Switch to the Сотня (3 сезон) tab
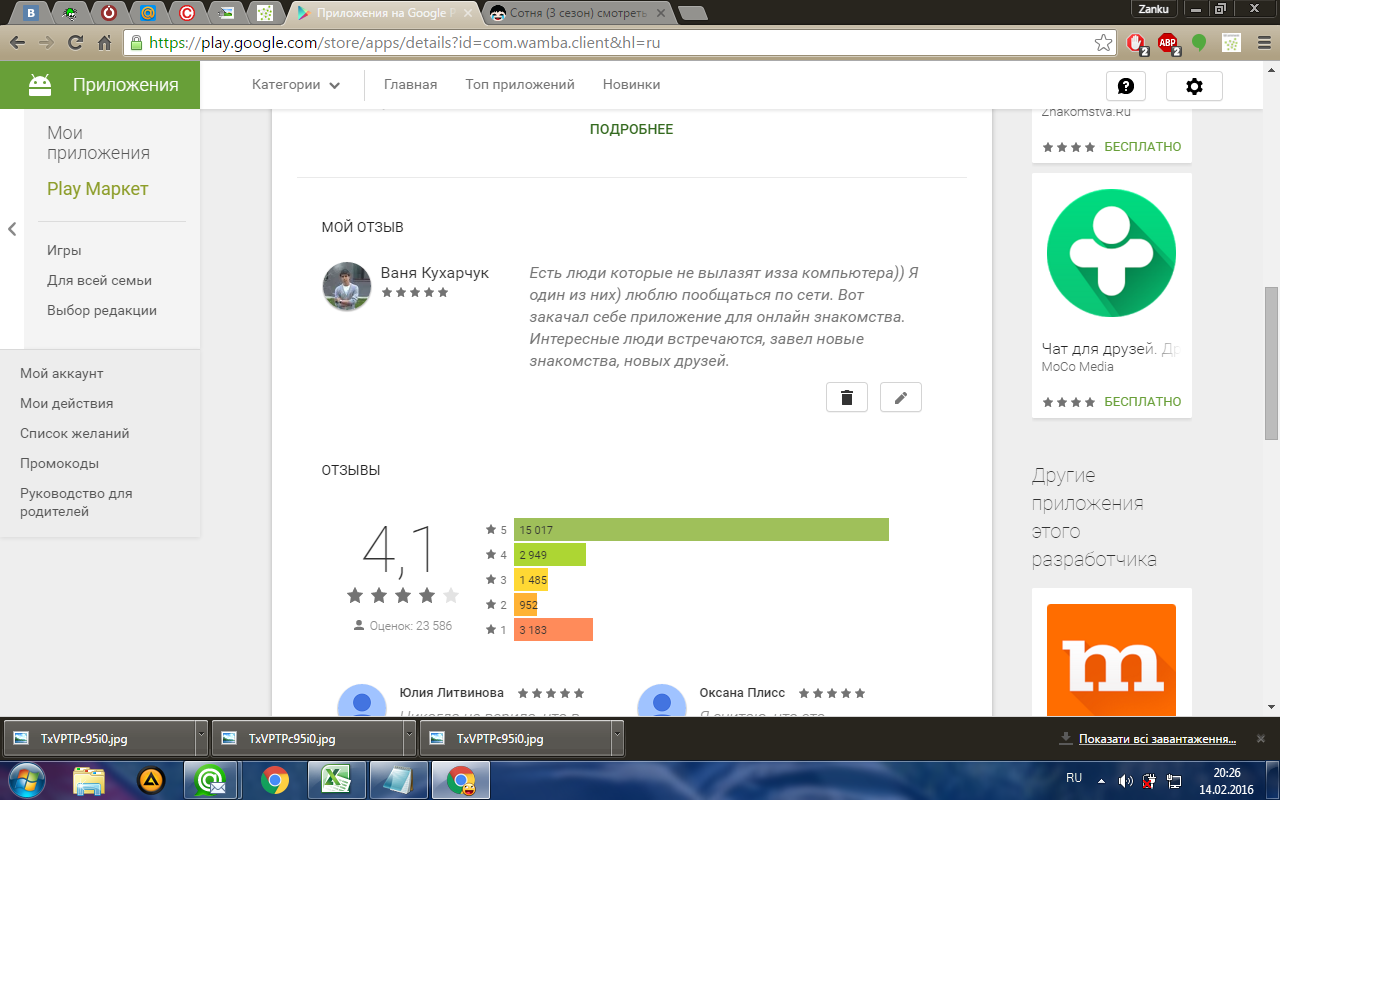 tap(577, 13)
